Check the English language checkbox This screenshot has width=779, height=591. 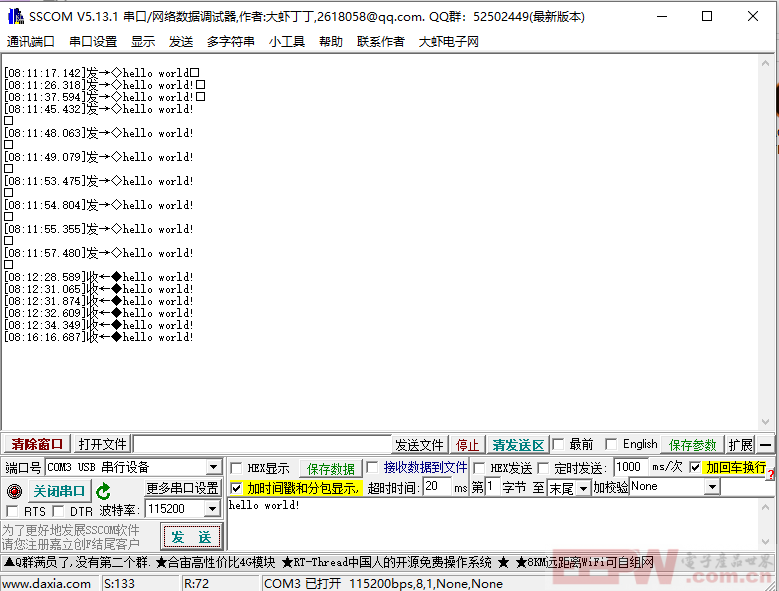point(611,444)
